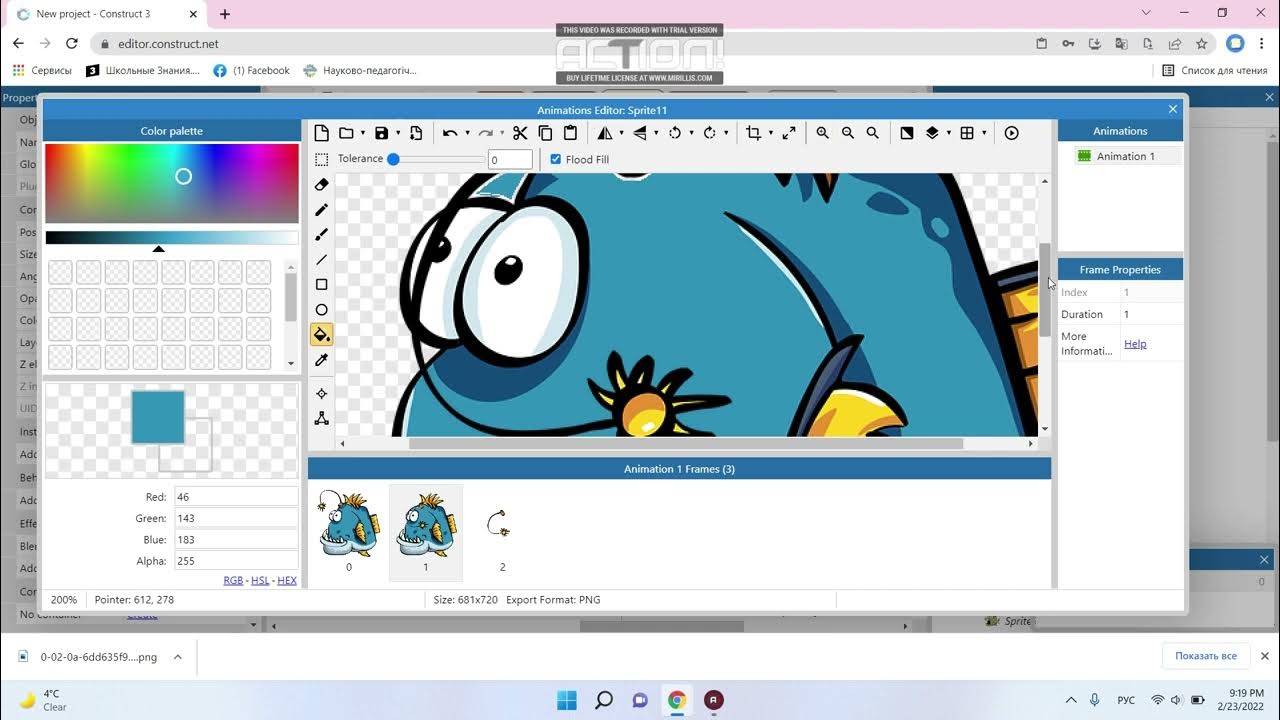Select the Ellipse tool
Image resolution: width=1280 pixels, height=720 pixels.
tap(322, 310)
